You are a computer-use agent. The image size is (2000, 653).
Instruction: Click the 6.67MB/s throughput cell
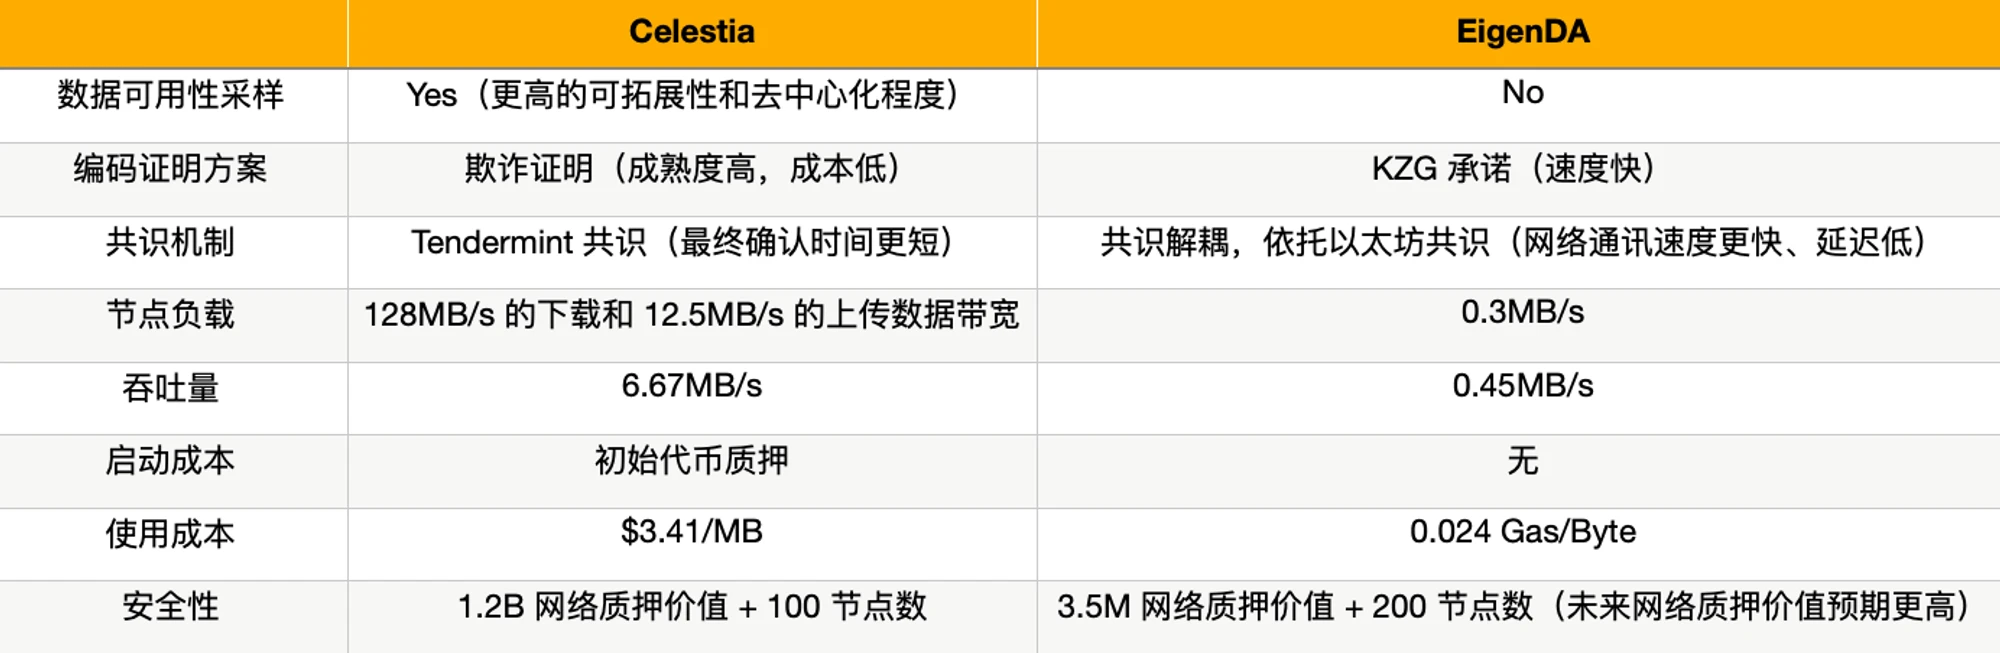691,386
